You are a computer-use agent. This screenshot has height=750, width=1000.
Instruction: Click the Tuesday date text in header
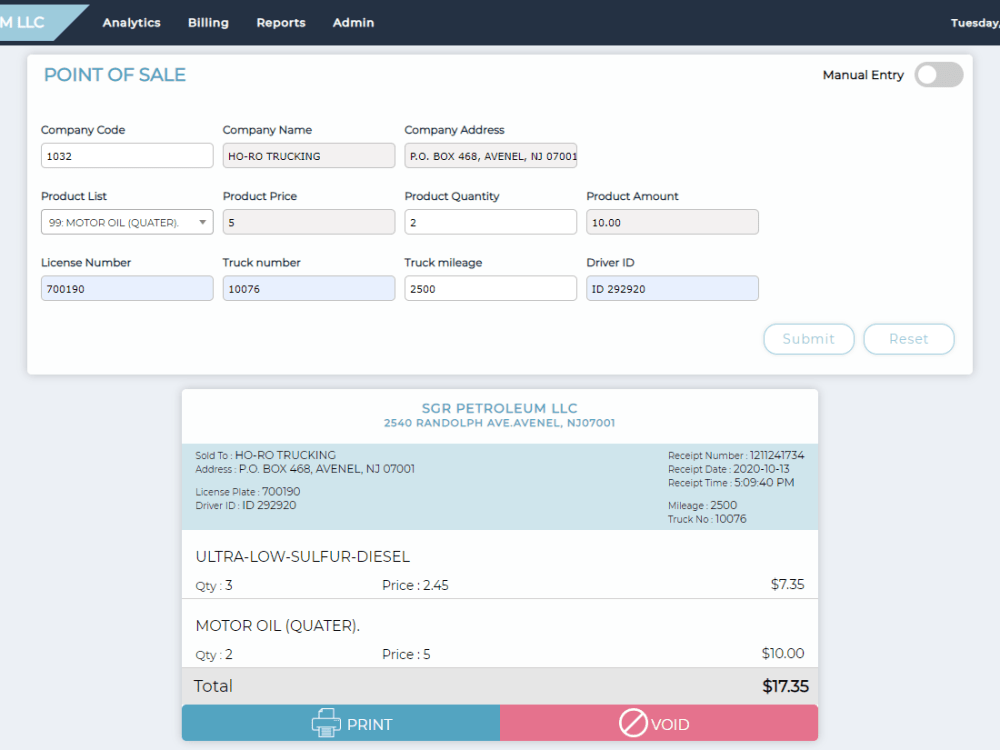975,23
